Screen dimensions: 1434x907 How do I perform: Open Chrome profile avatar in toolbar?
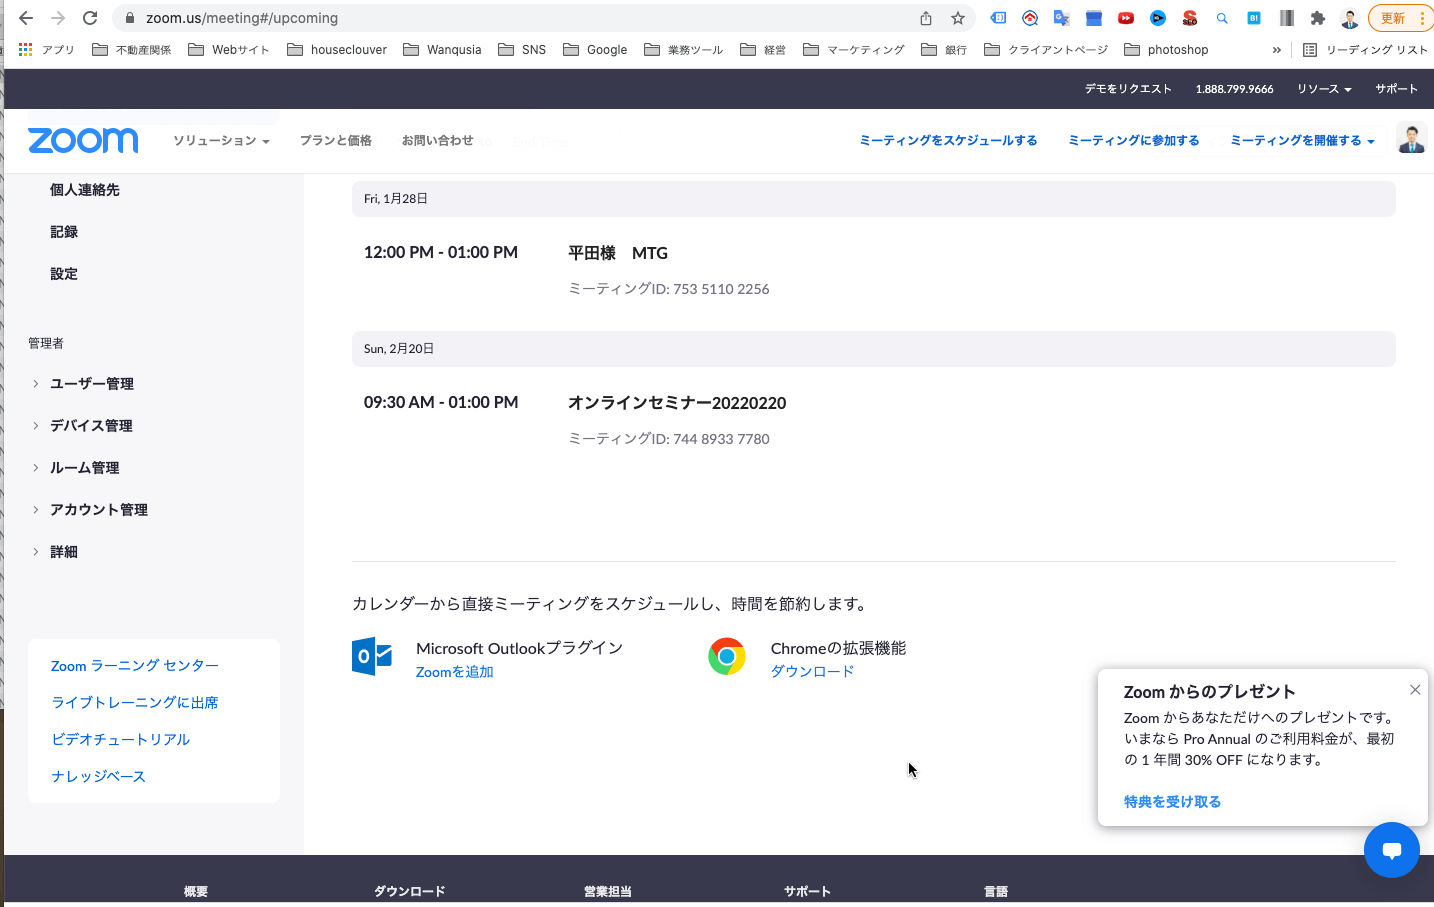pyautogui.click(x=1350, y=18)
